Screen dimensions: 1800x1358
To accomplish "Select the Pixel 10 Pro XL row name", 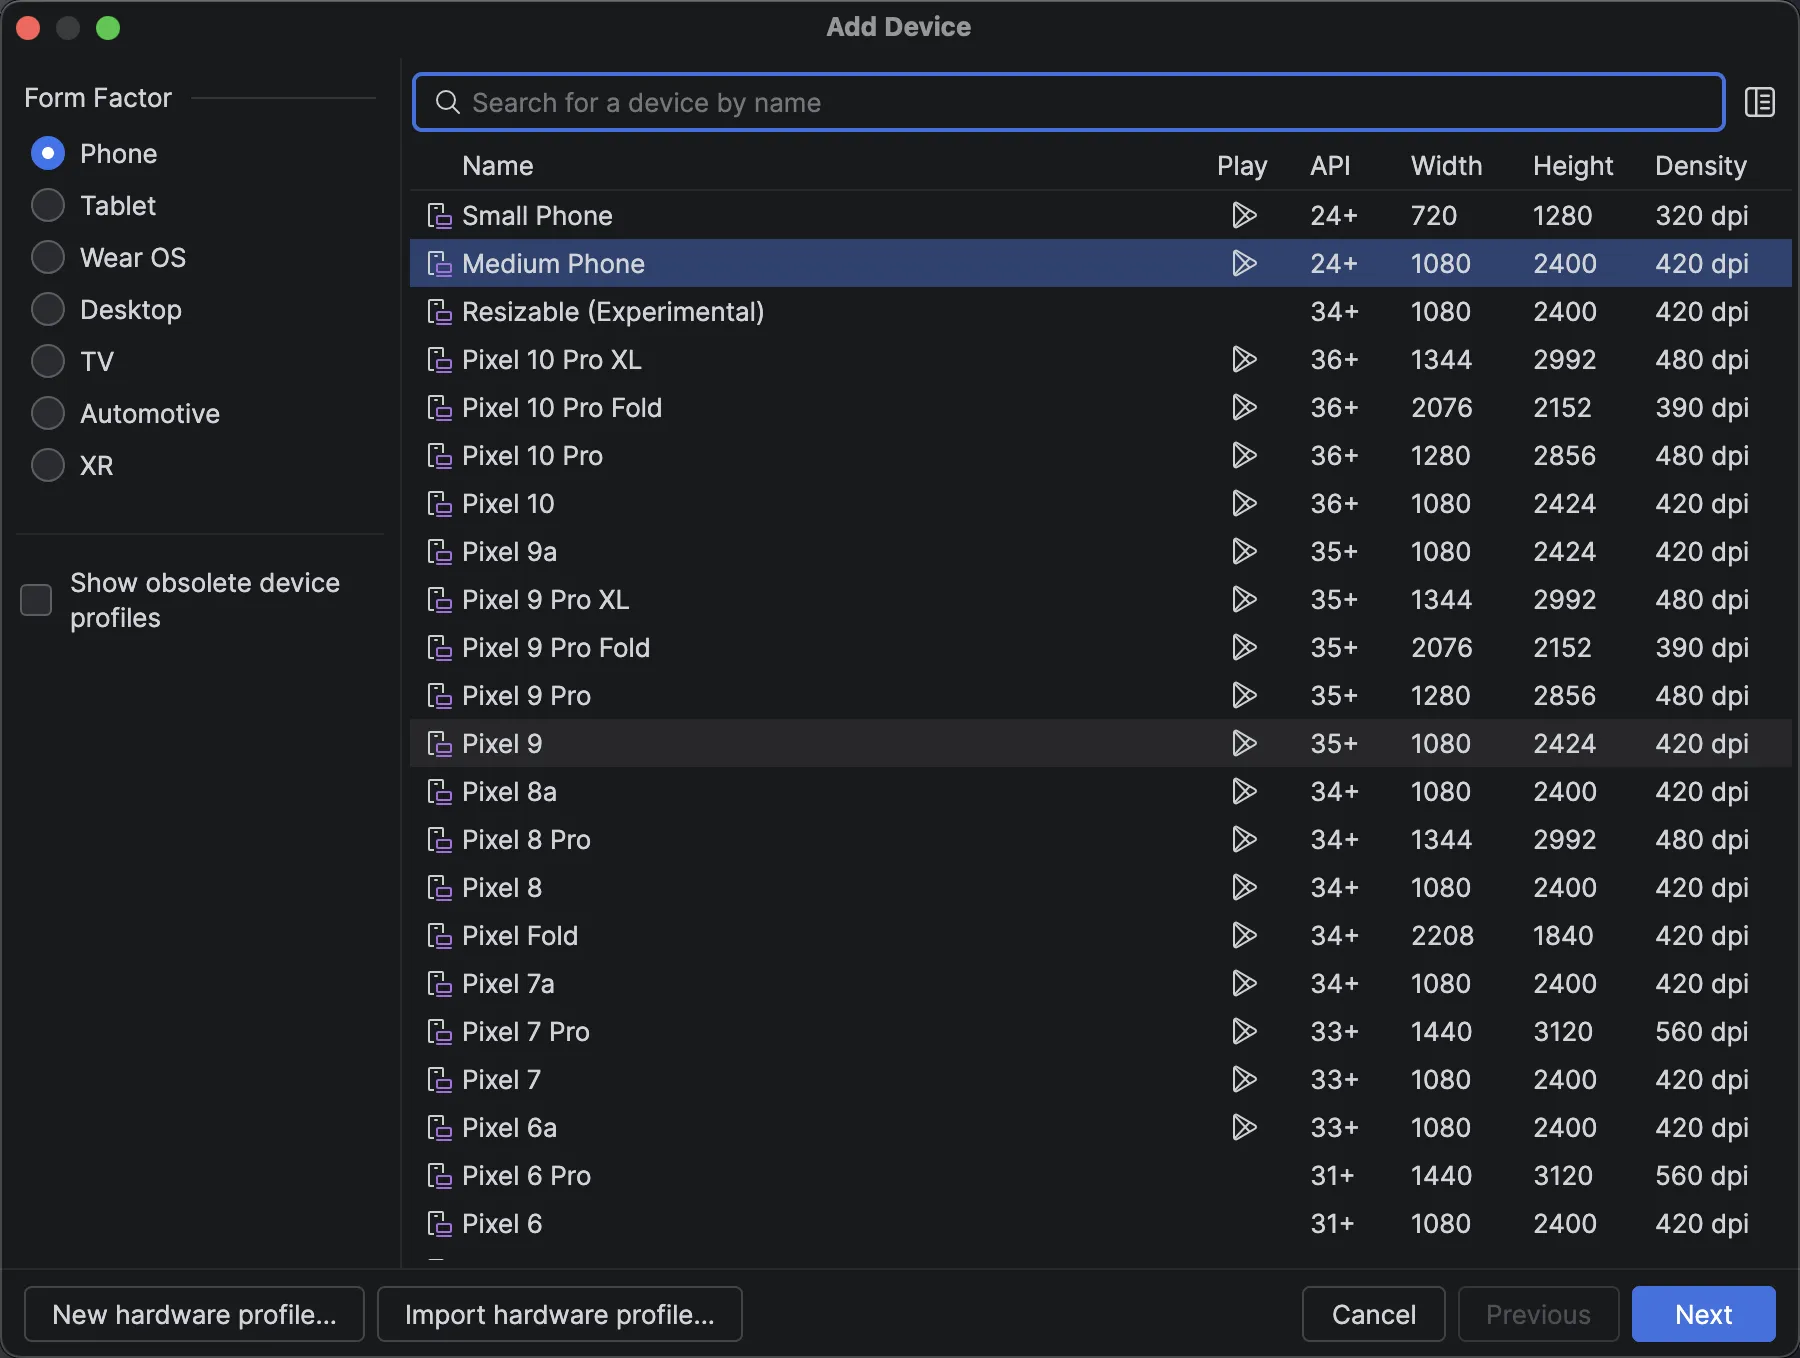I will [552, 360].
